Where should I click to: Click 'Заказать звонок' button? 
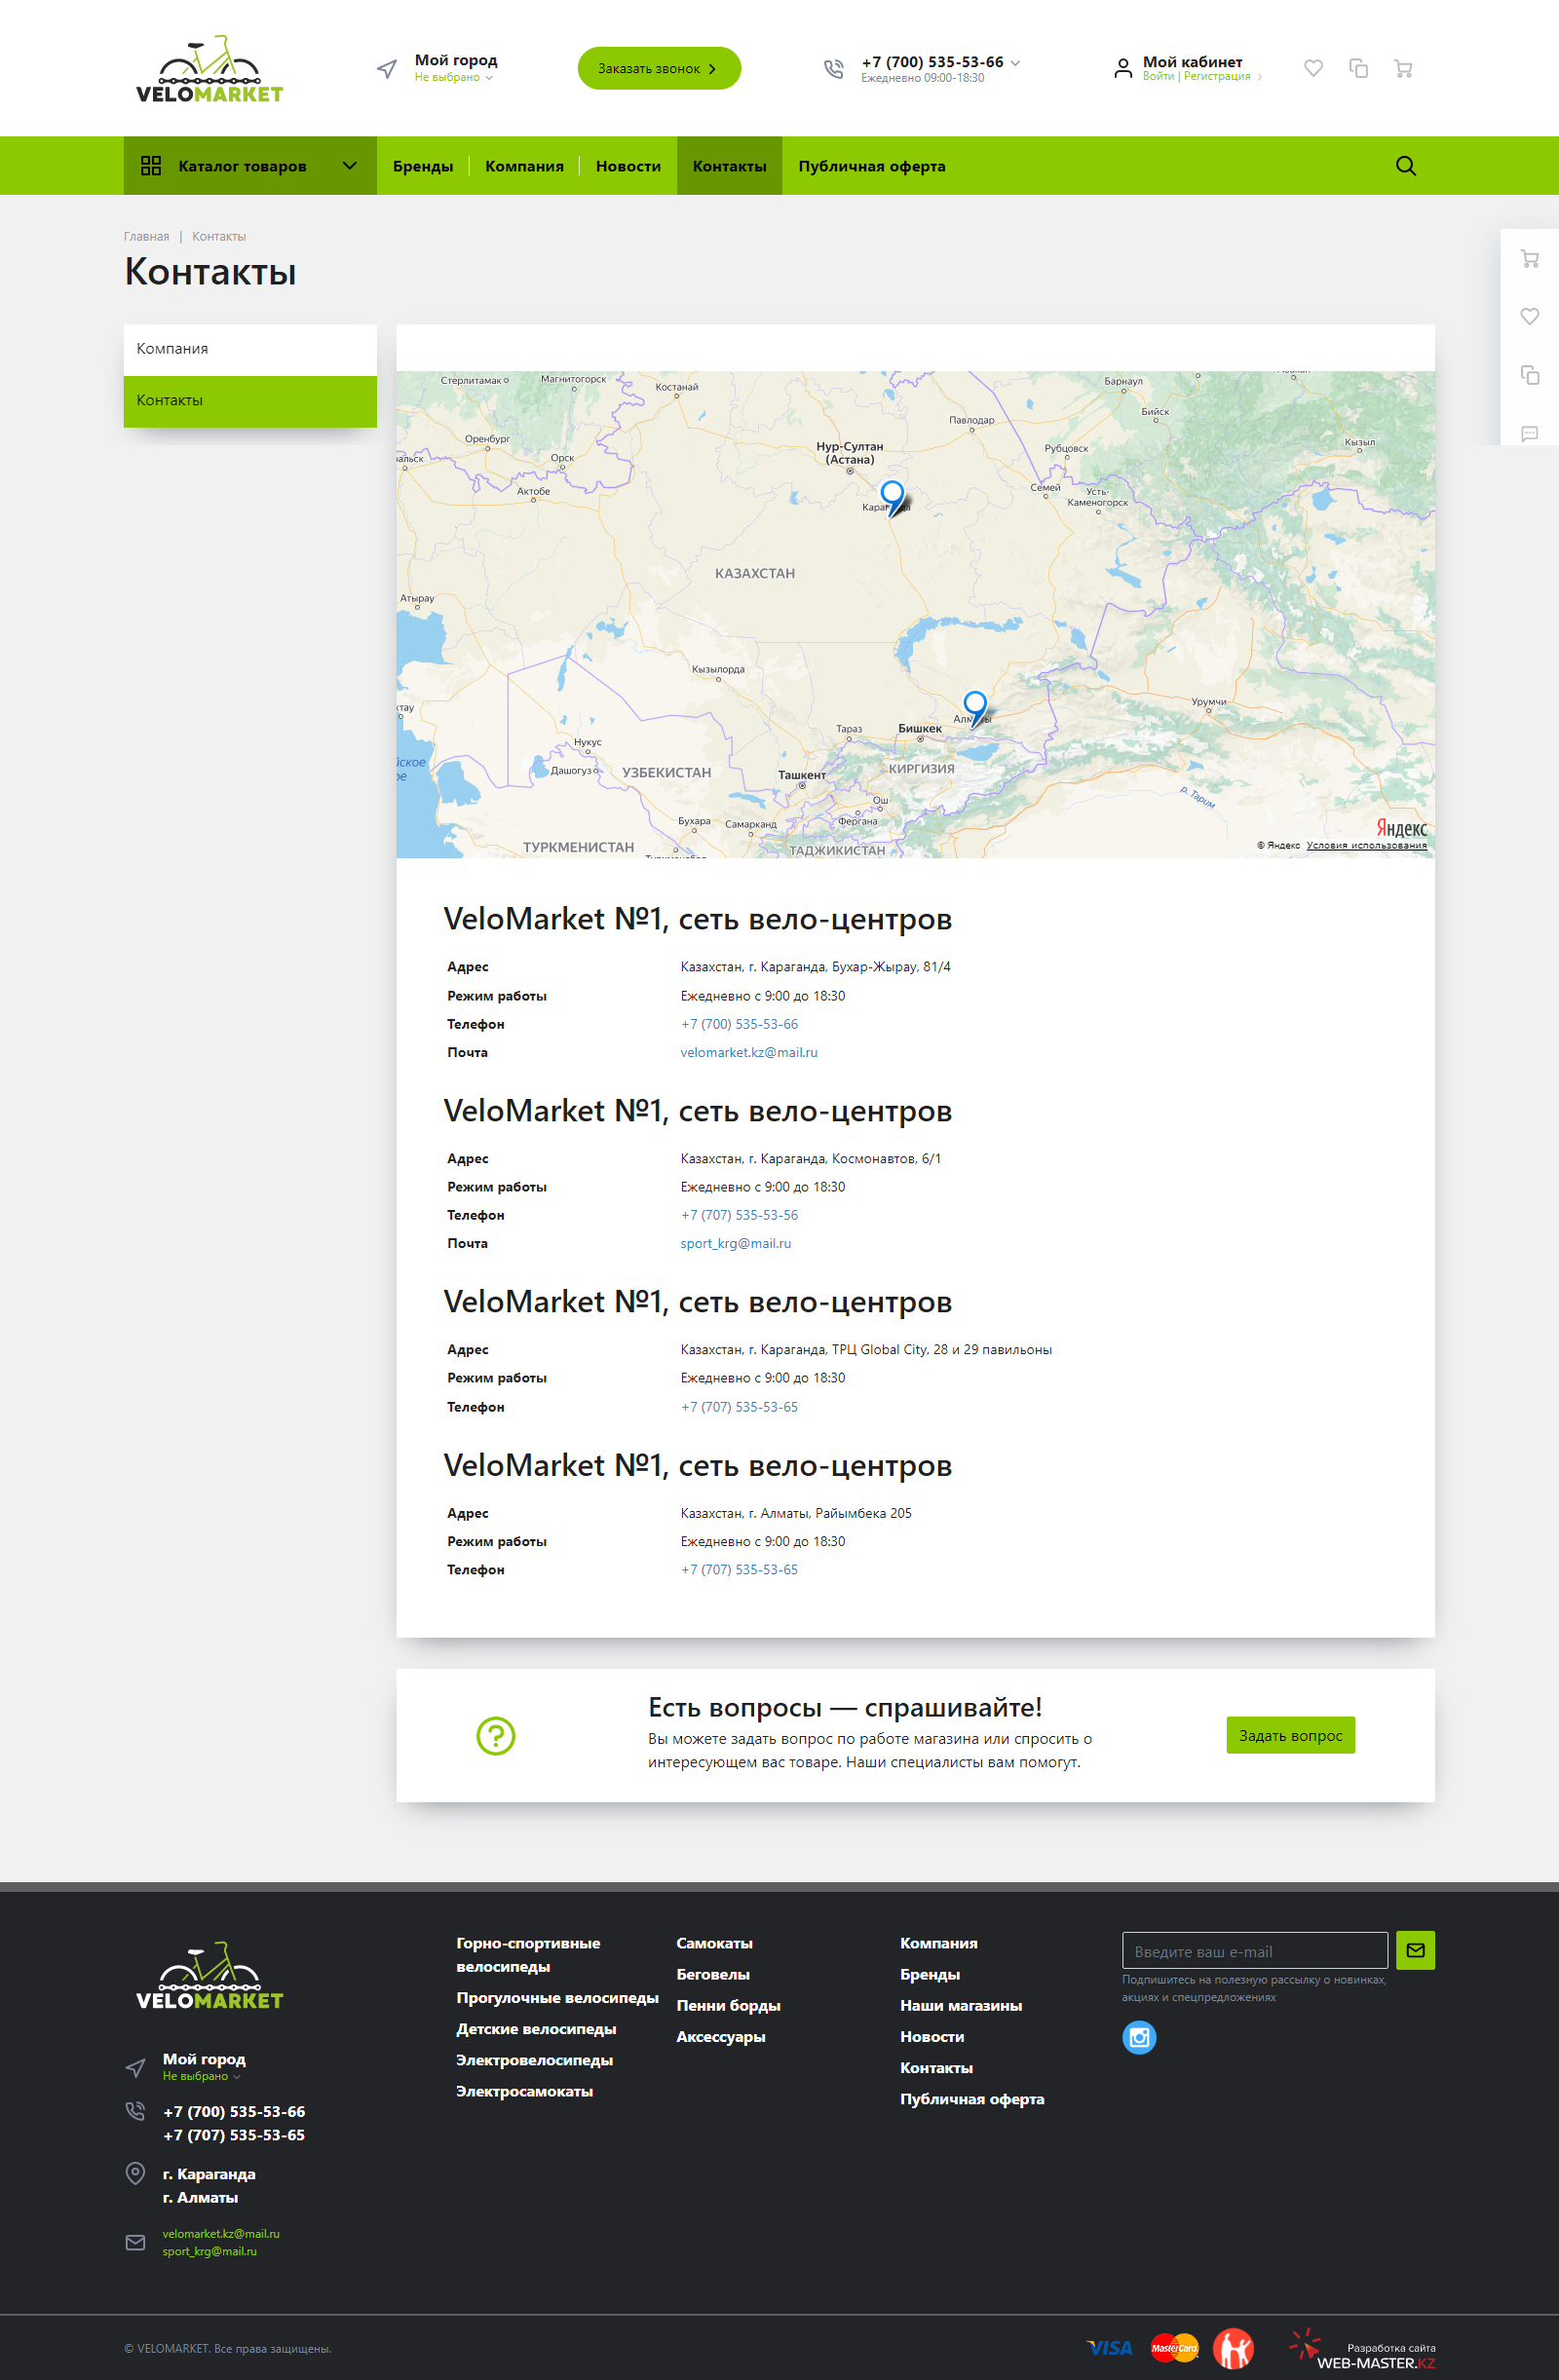point(659,68)
